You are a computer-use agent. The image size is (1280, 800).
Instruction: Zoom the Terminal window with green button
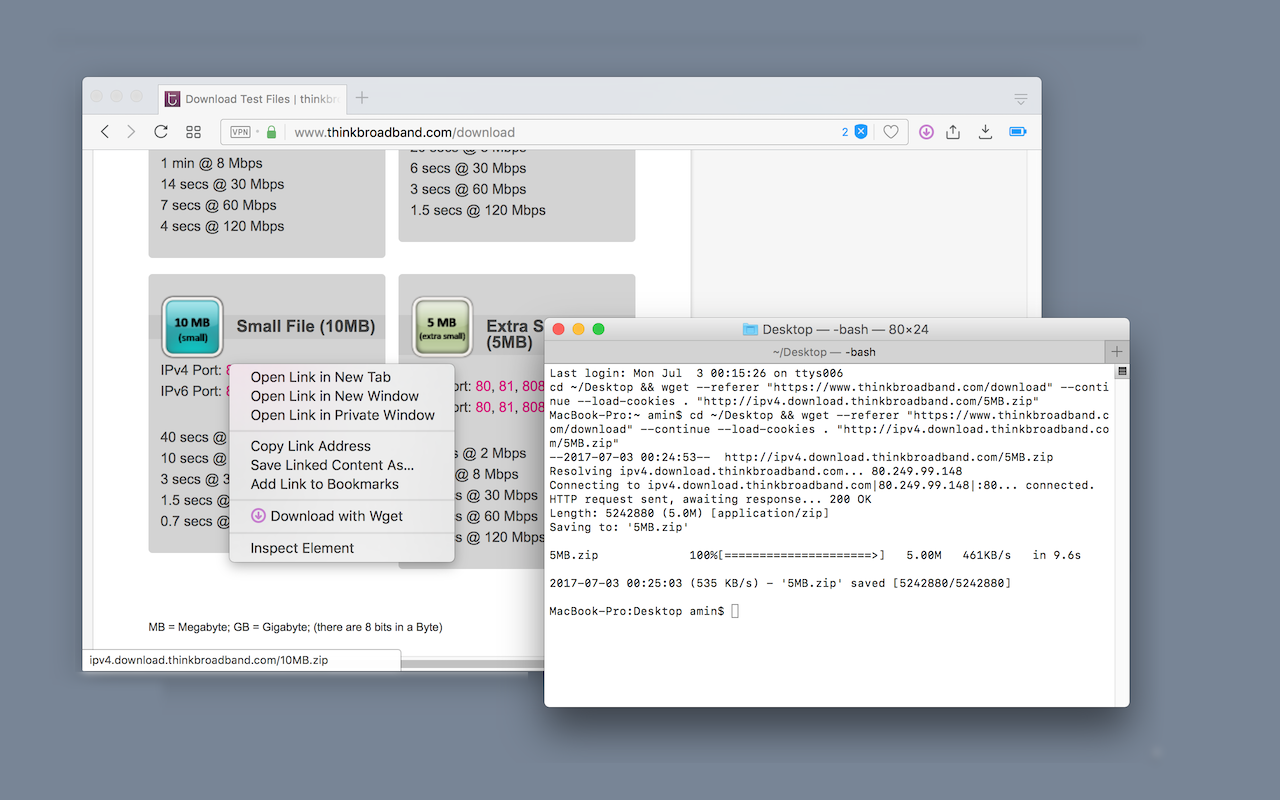pos(599,329)
